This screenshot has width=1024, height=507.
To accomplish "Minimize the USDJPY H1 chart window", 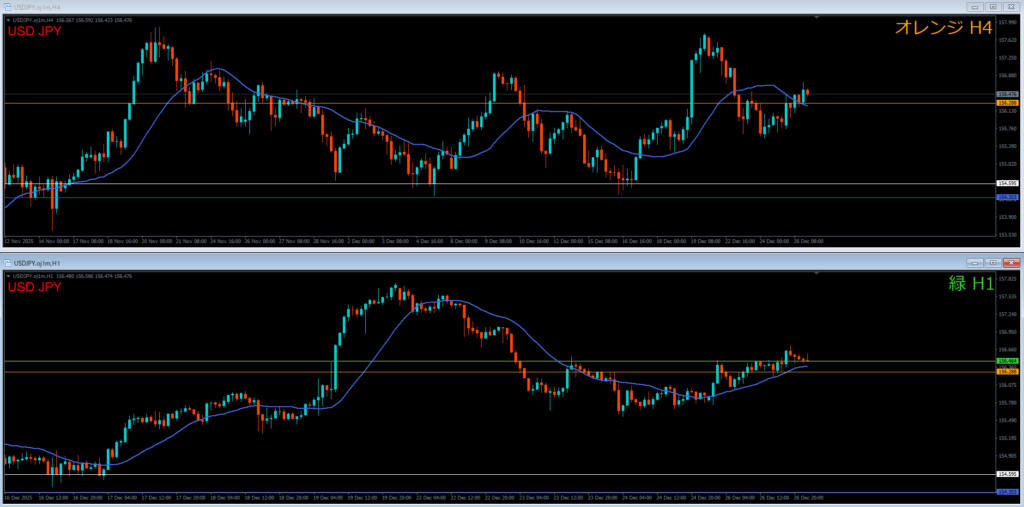I will coord(974,262).
